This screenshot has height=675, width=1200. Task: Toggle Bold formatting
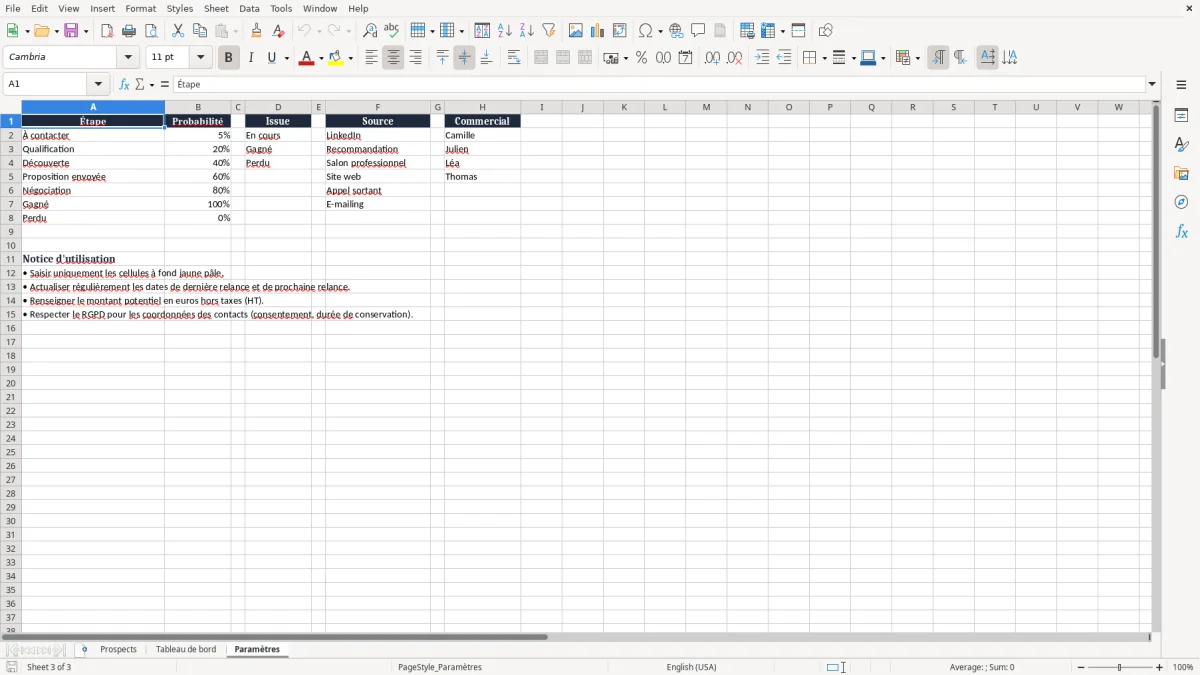click(228, 58)
